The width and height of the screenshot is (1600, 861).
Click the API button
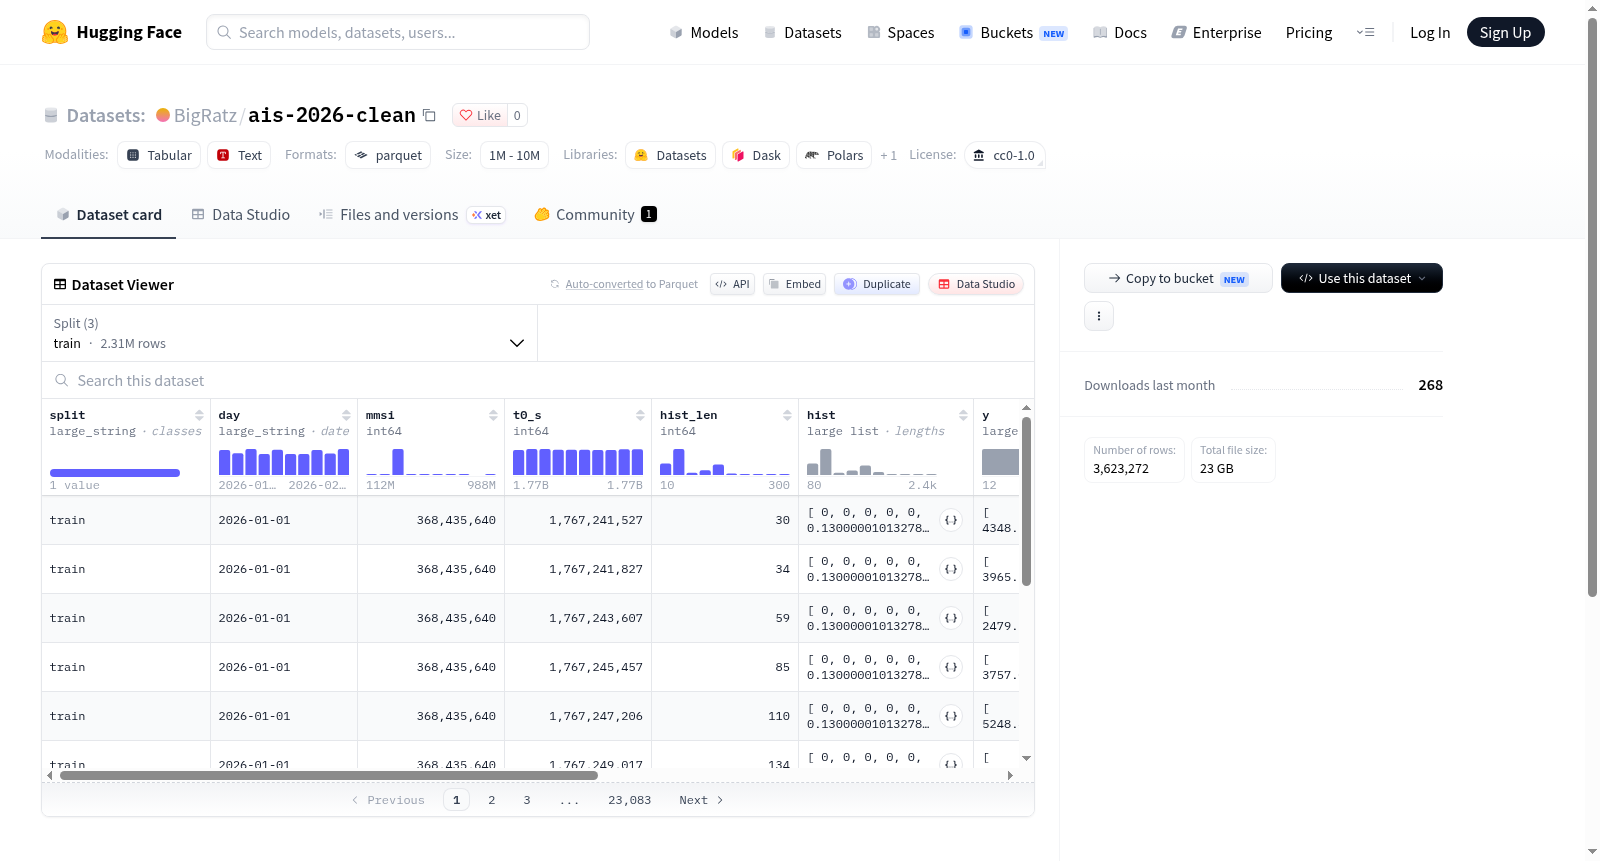click(732, 284)
